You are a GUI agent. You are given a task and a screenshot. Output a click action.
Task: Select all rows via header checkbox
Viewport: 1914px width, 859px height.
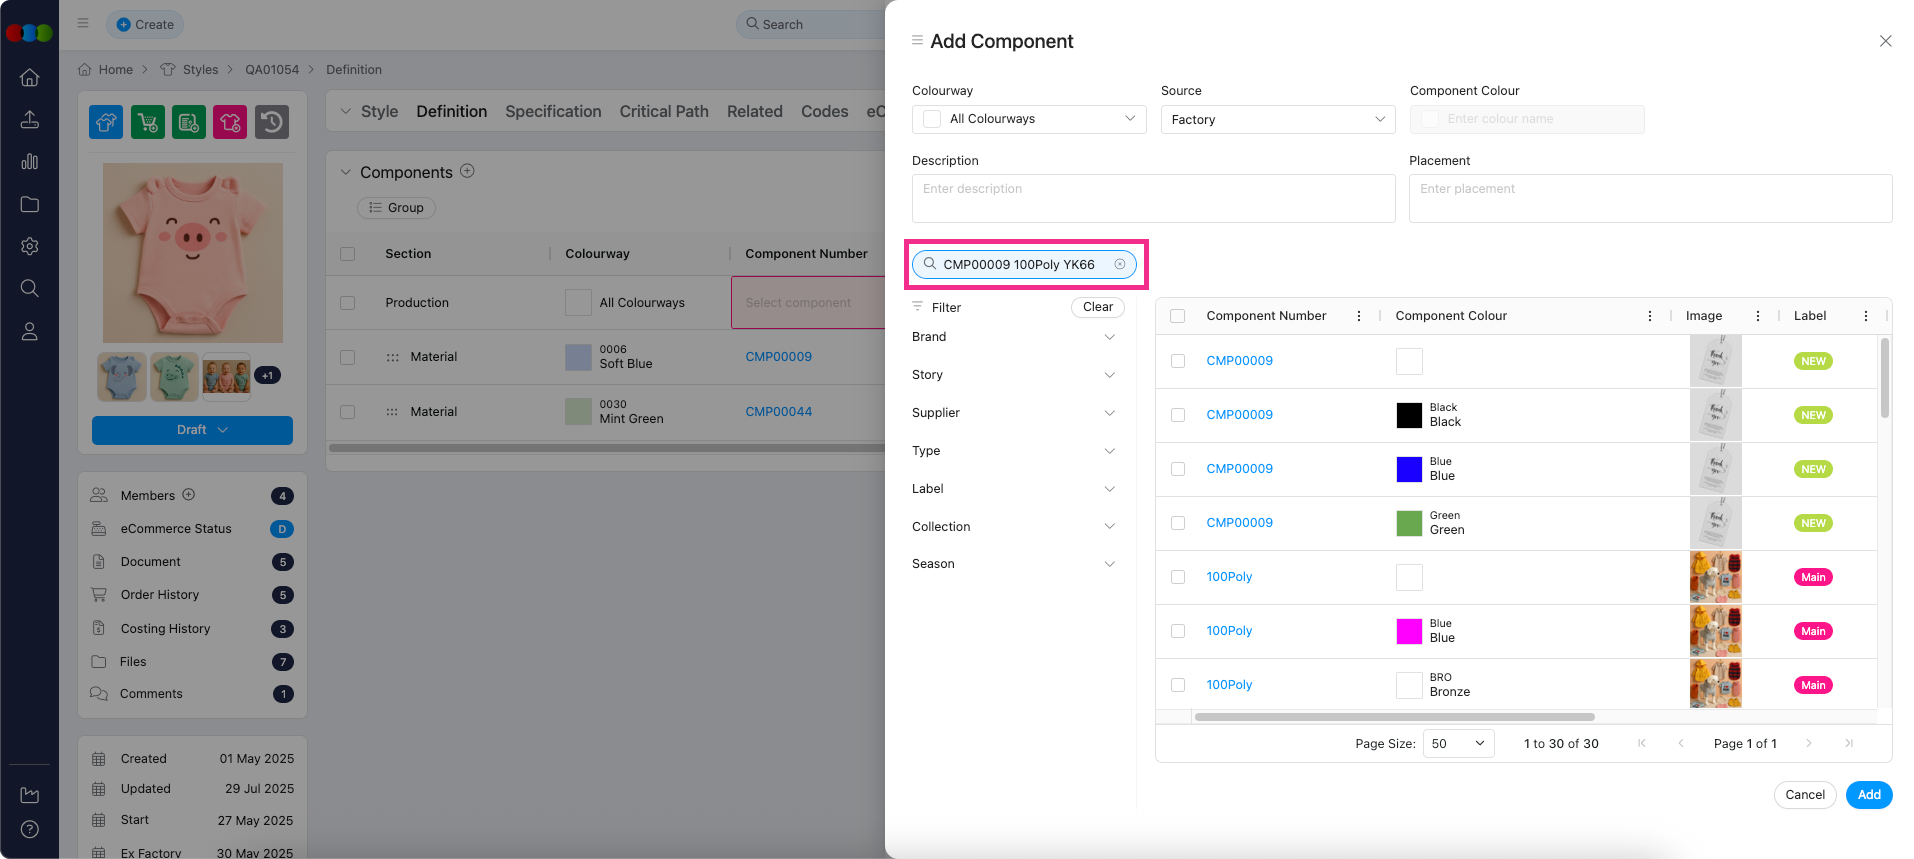click(x=1178, y=316)
